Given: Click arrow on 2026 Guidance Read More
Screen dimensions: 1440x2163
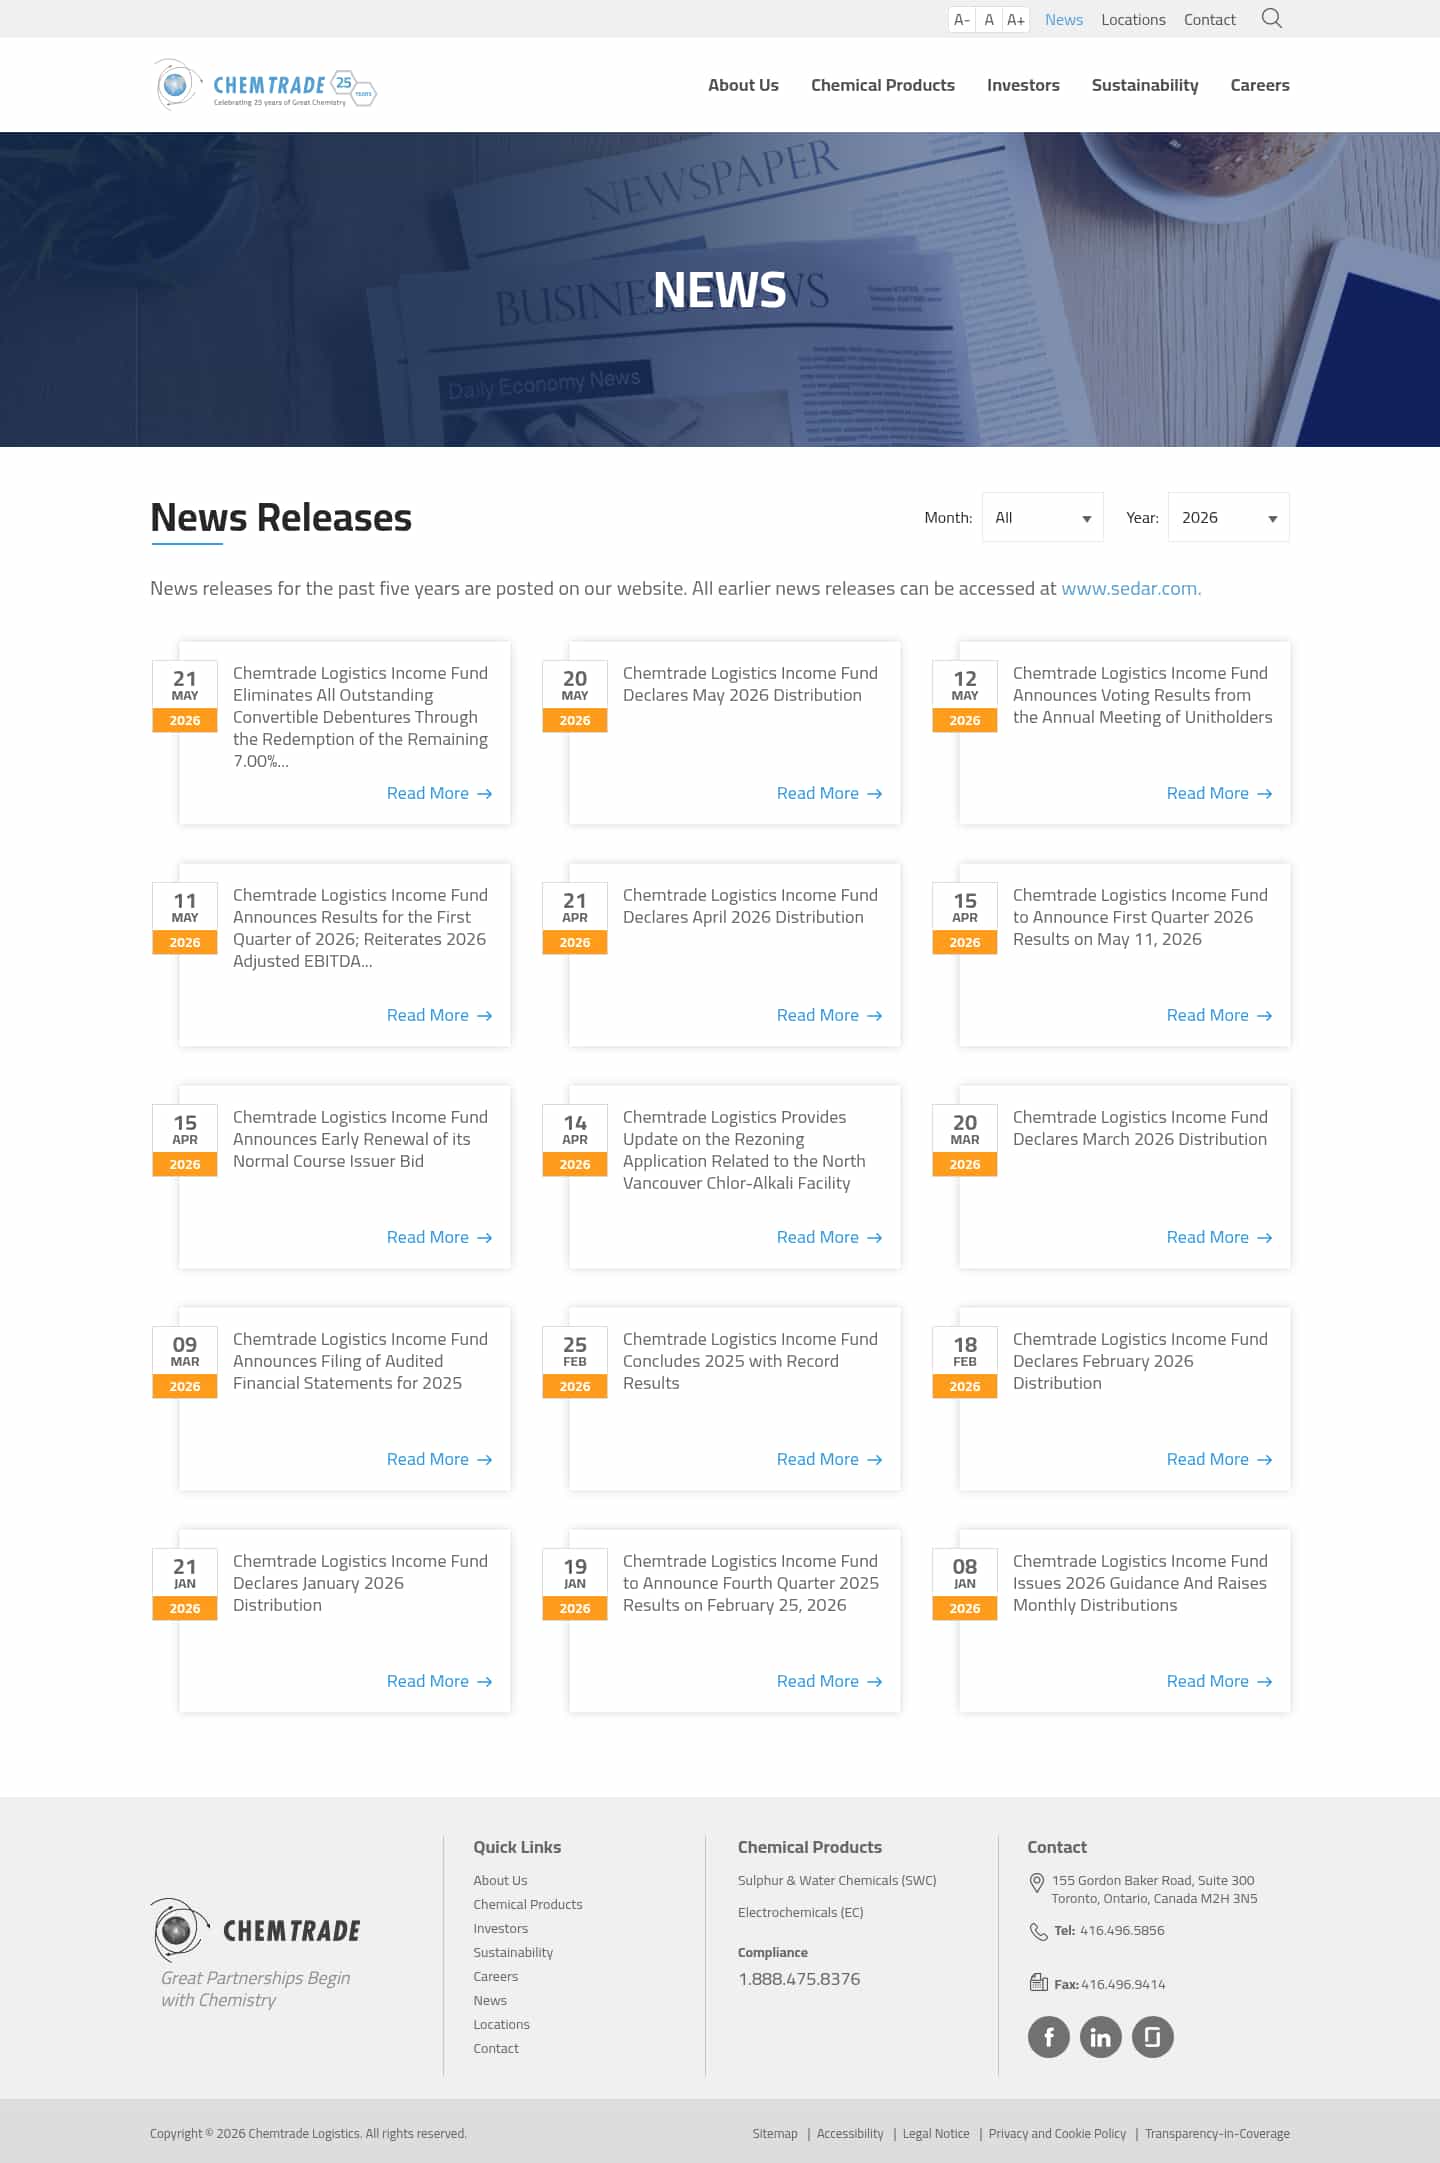Looking at the screenshot, I should point(1265,1682).
